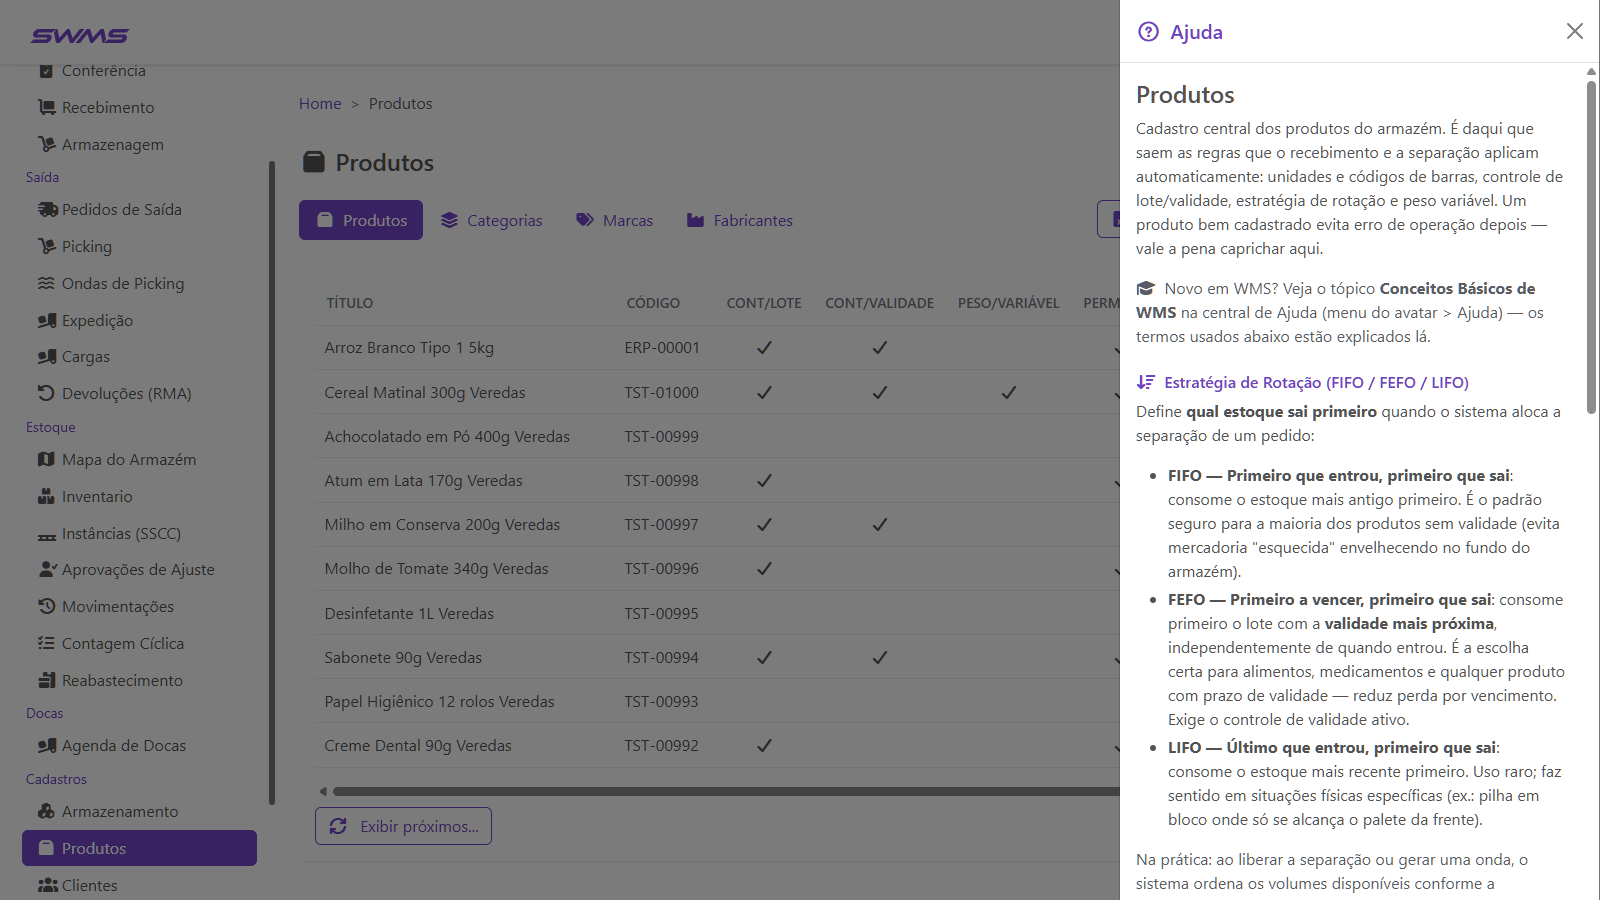1600x900 pixels.
Task: Click the Instâncias (SSCC) pallet icon
Action: tap(47, 536)
